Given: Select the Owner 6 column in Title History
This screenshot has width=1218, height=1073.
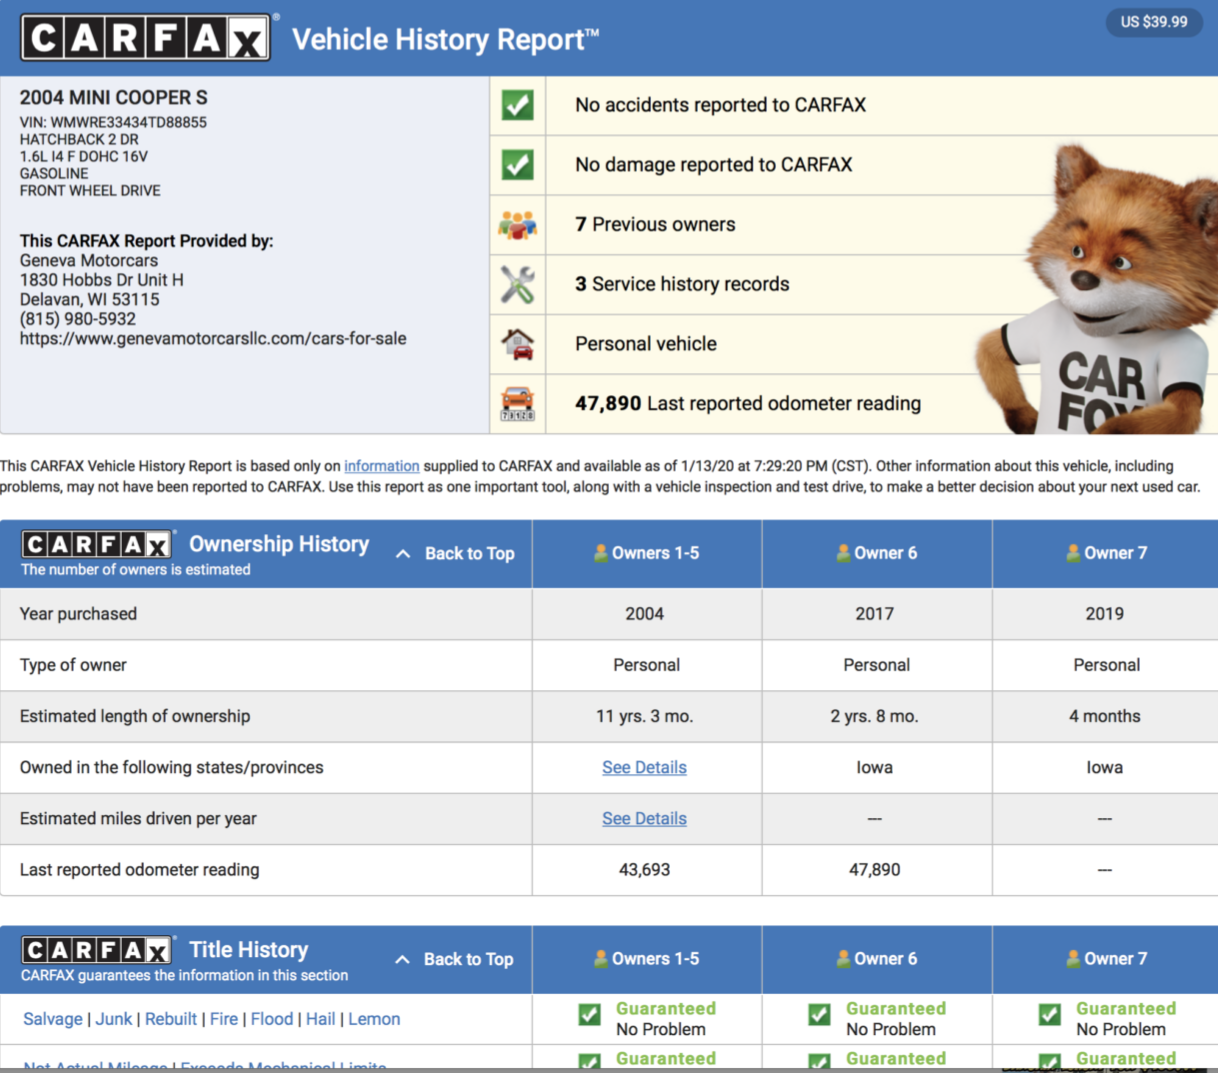Looking at the screenshot, I should pos(877,959).
